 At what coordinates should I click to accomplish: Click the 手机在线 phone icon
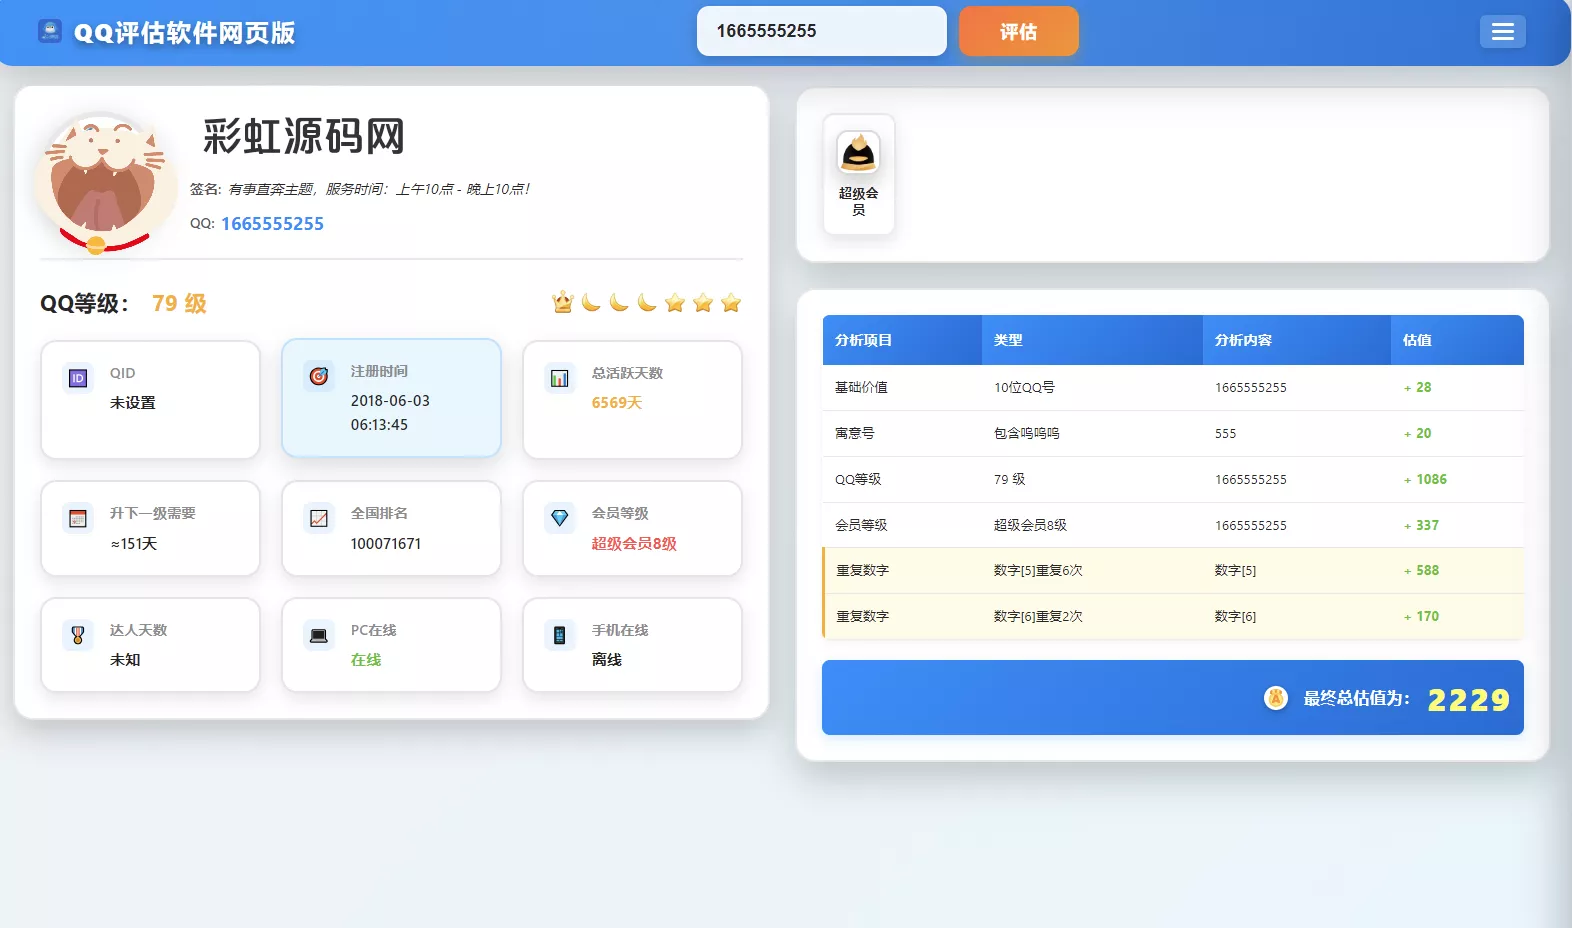tap(560, 635)
